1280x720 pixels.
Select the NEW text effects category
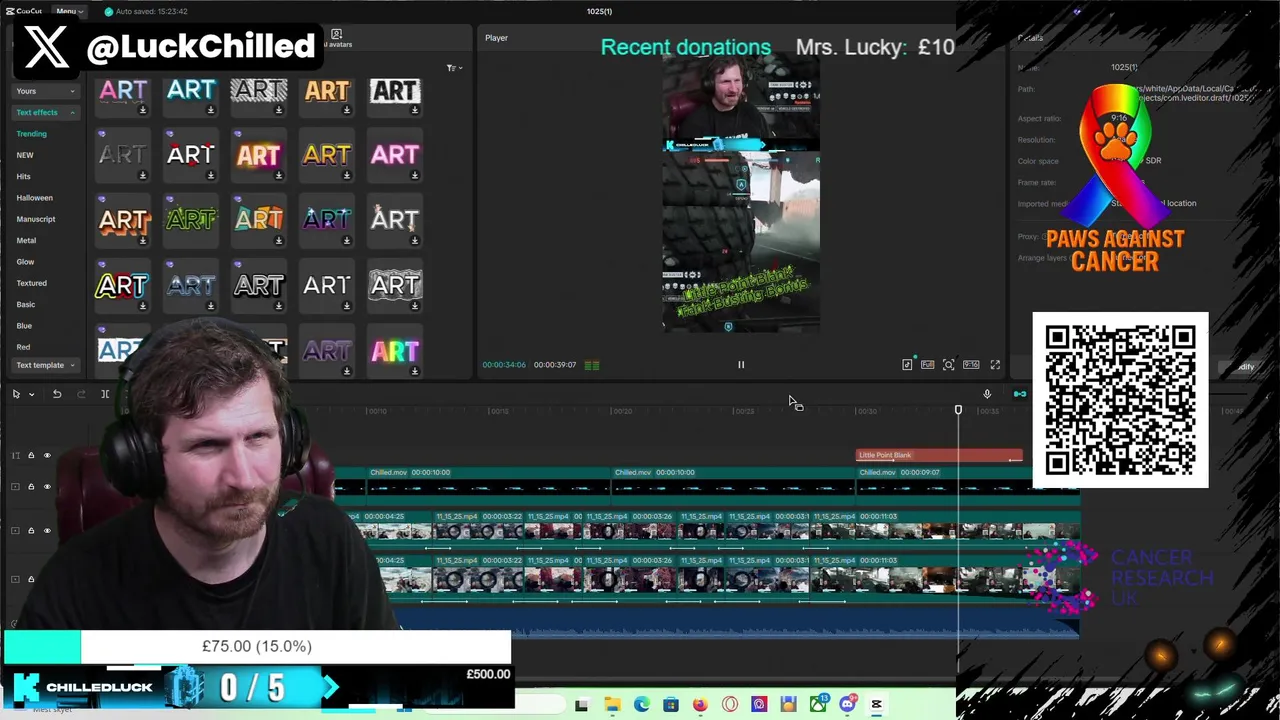(25, 155)
